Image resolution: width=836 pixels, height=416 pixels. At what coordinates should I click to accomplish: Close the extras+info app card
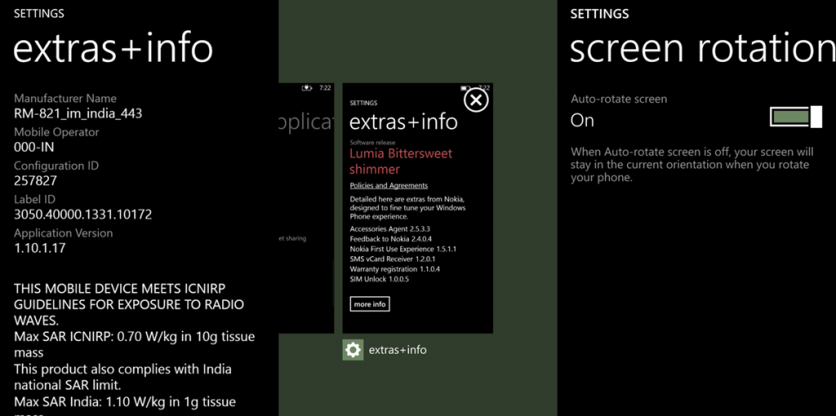(476, 100)
